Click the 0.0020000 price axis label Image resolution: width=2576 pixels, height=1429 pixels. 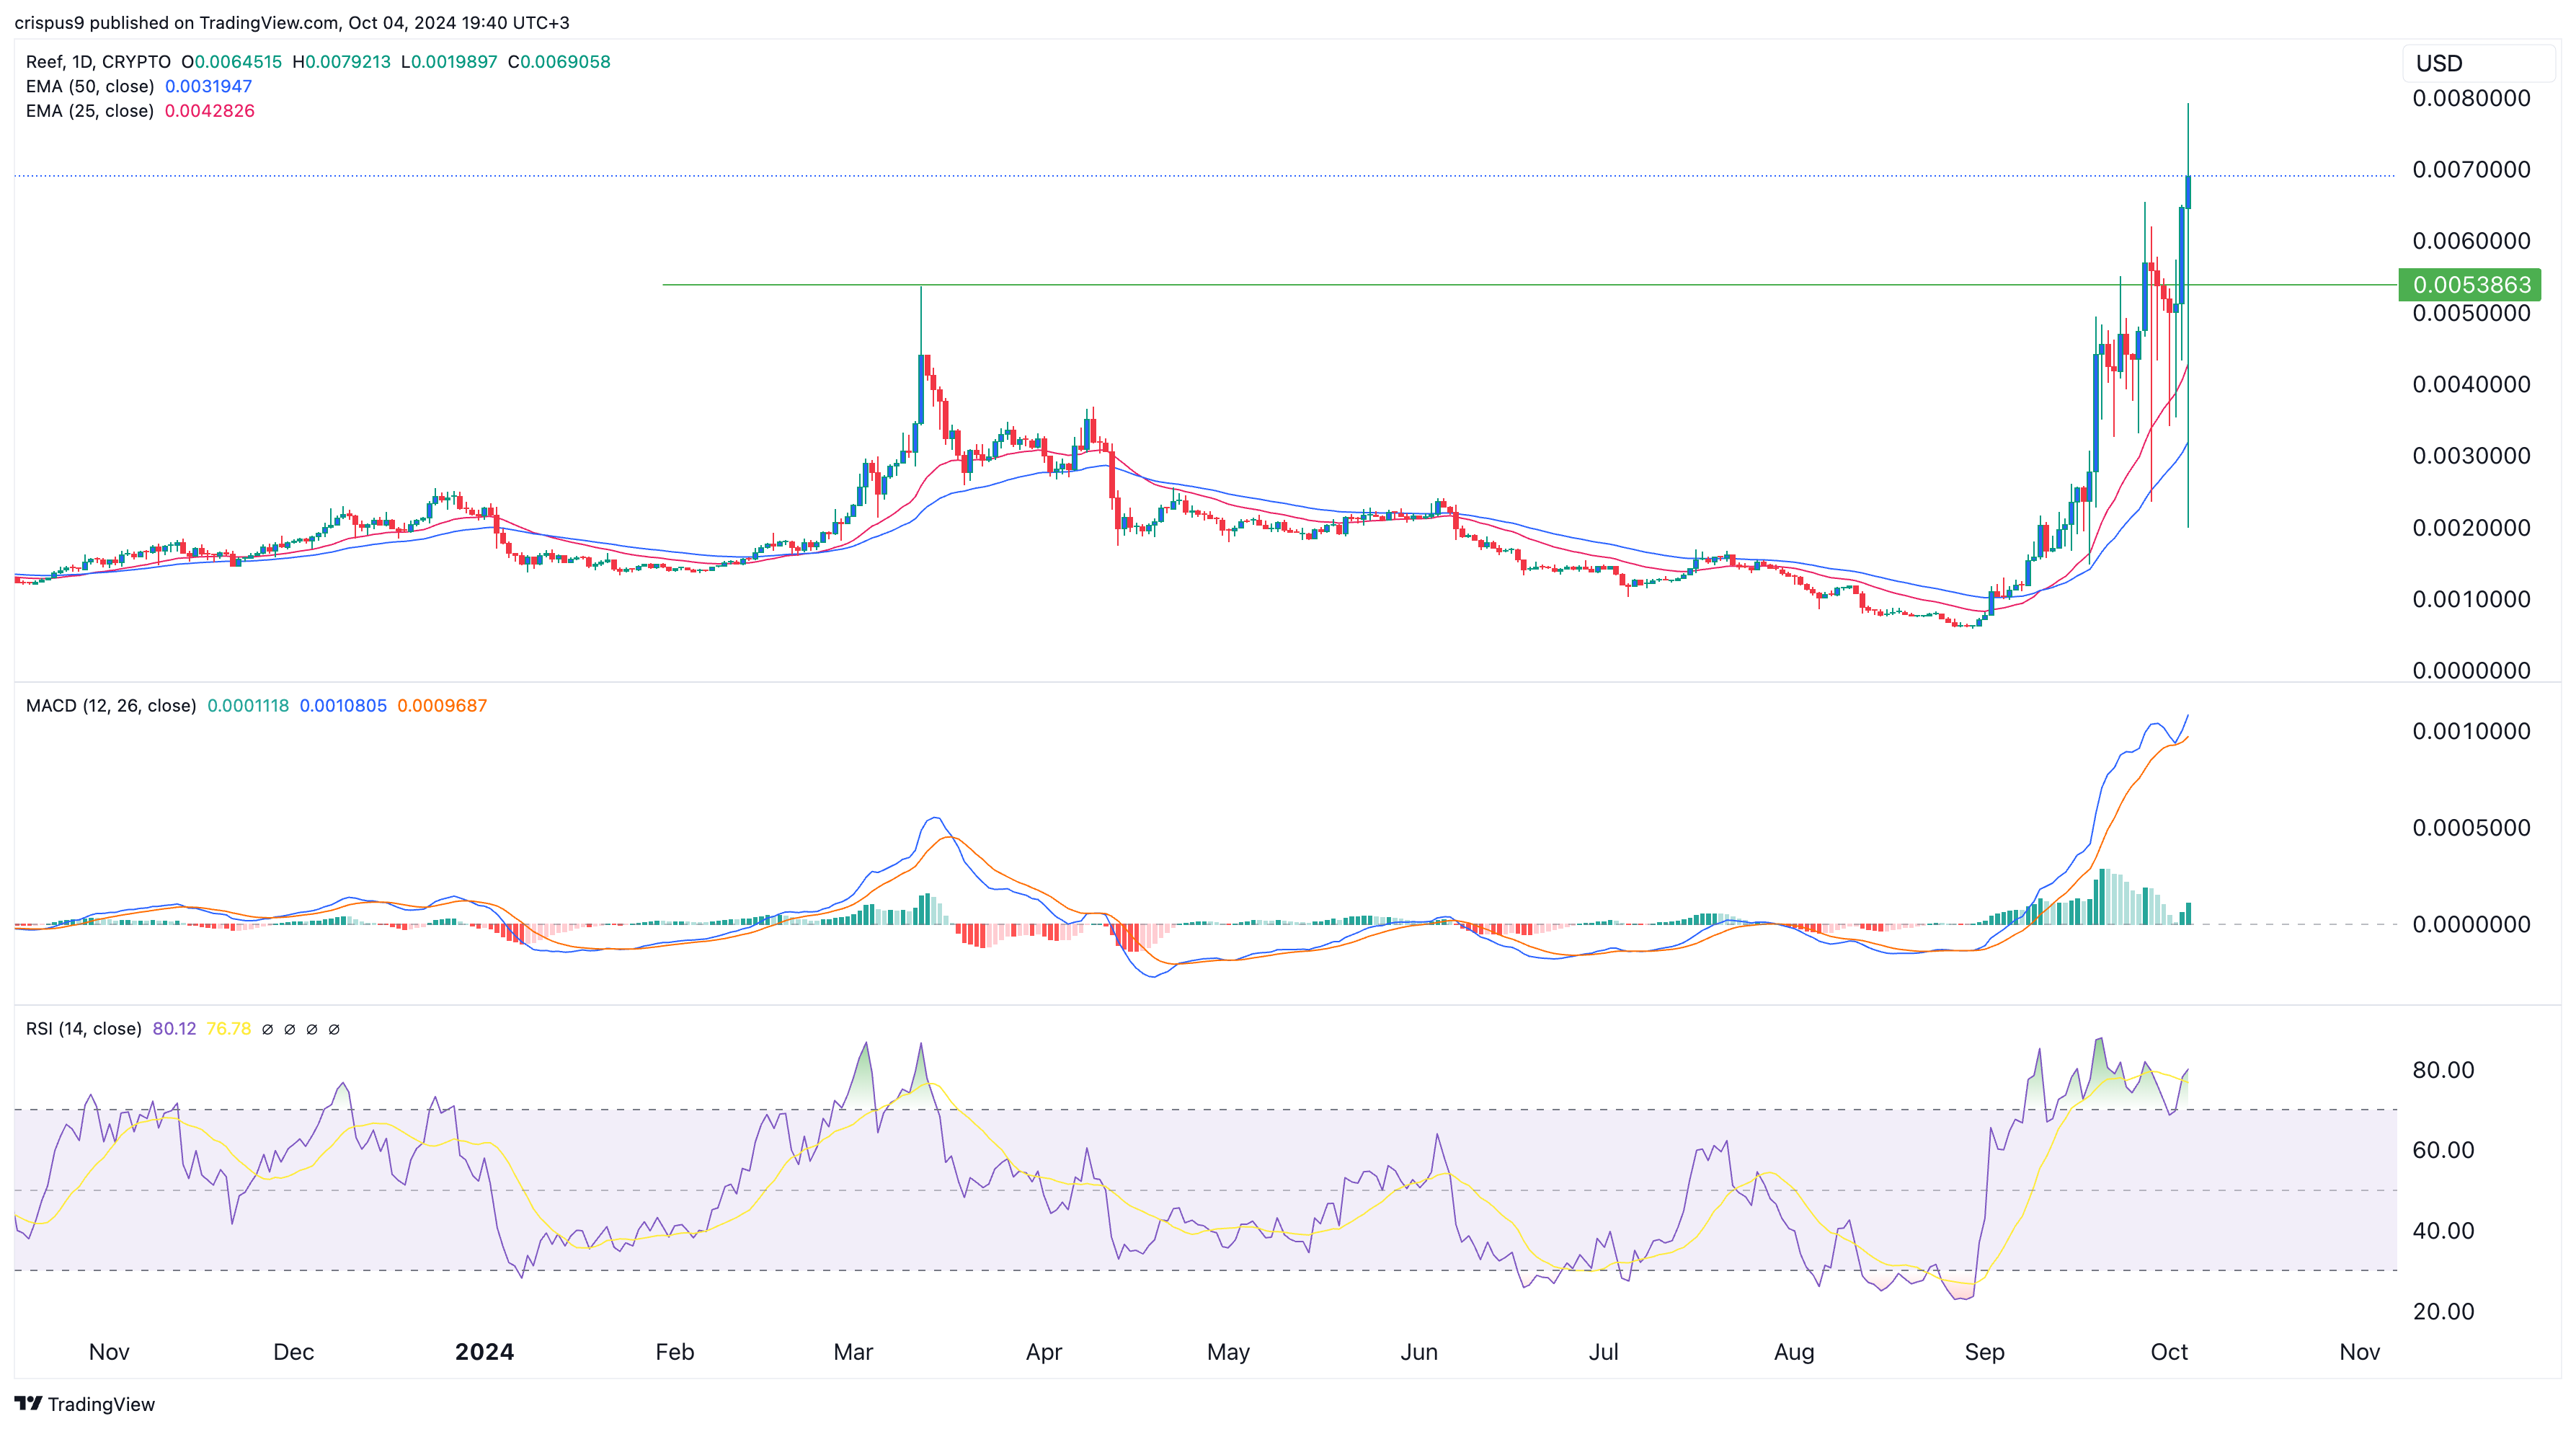coord(2471,528)
